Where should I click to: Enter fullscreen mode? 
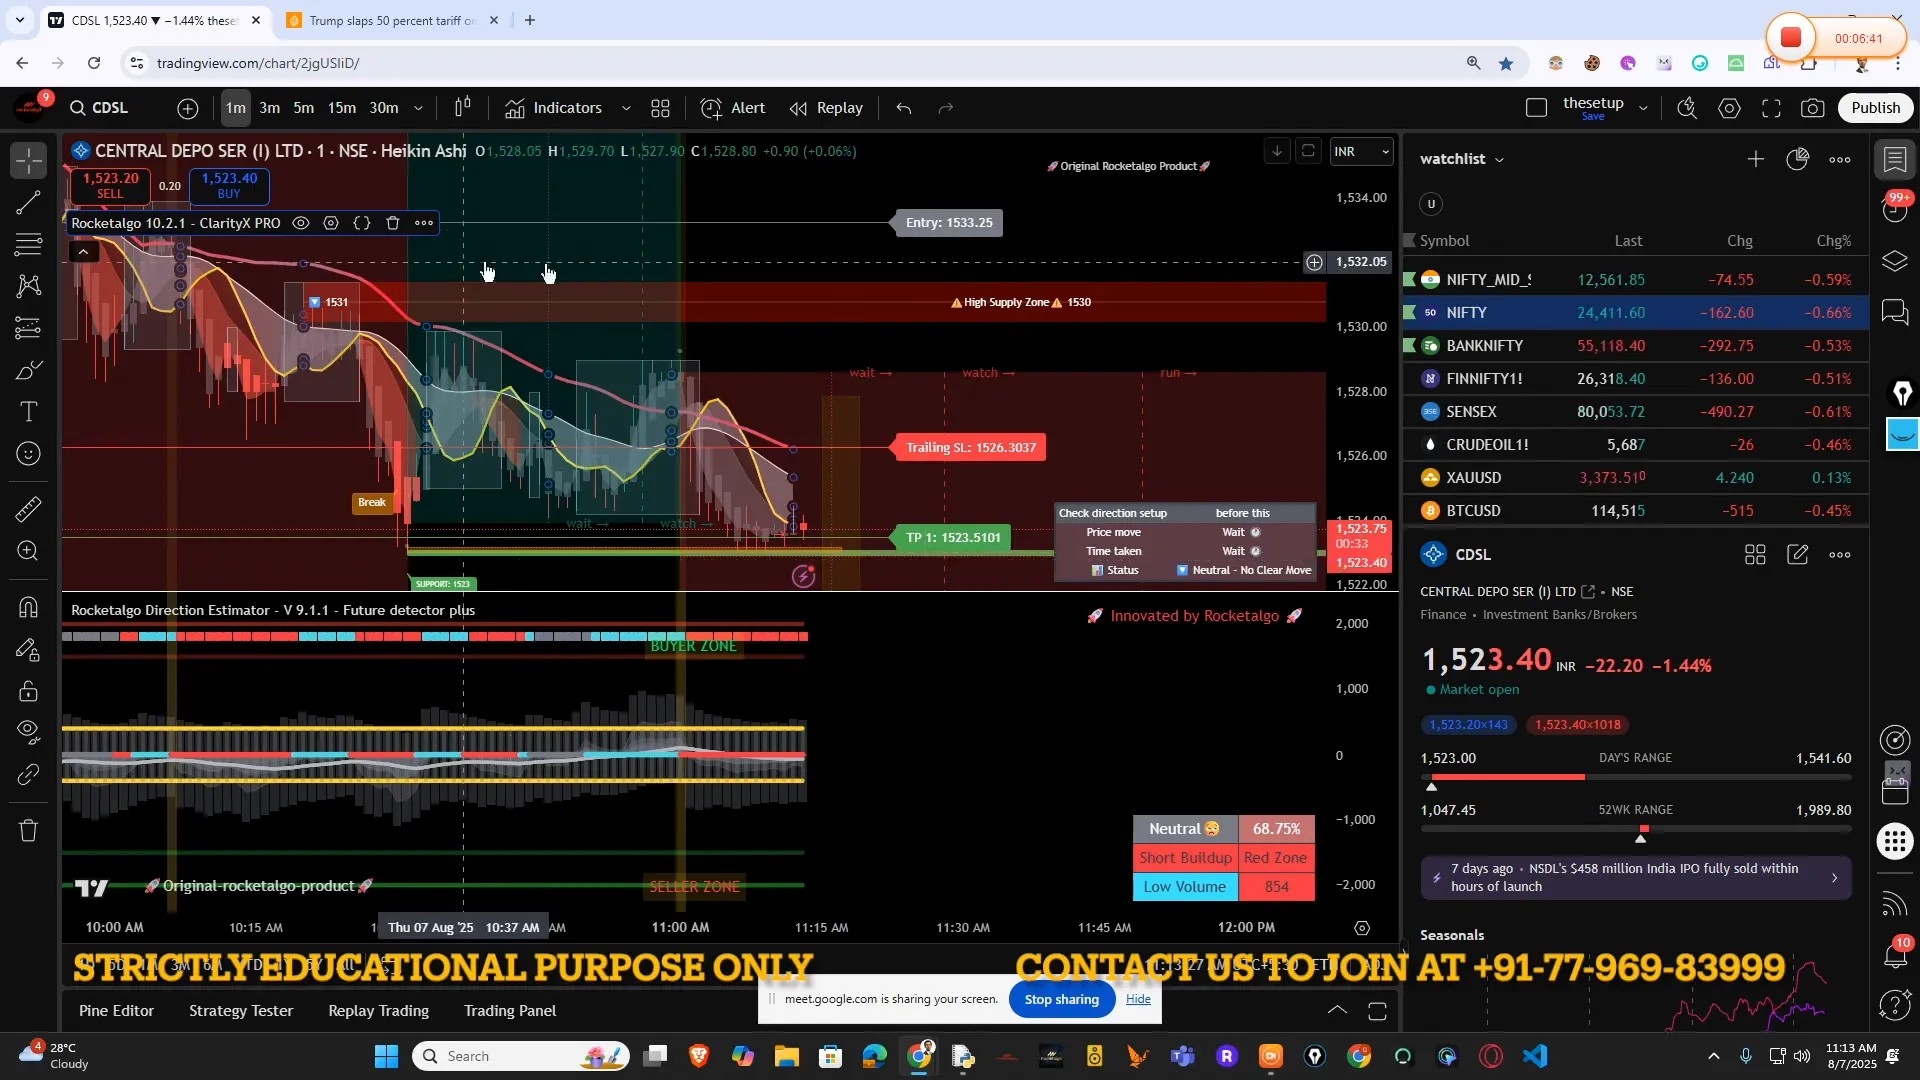tap(1771, 108)
